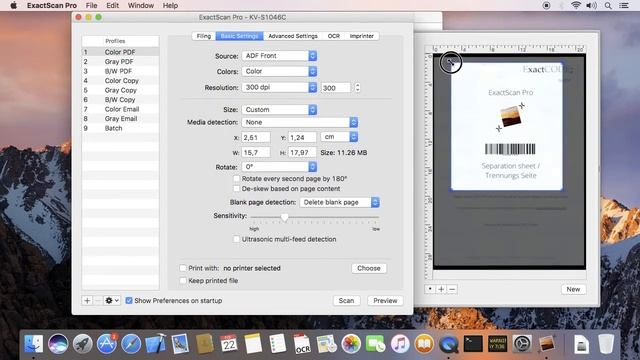Viewport: 640px width, 360px height.
Task: Enable Ultrasonic multi-feed detection
Action: click(236, 239)
